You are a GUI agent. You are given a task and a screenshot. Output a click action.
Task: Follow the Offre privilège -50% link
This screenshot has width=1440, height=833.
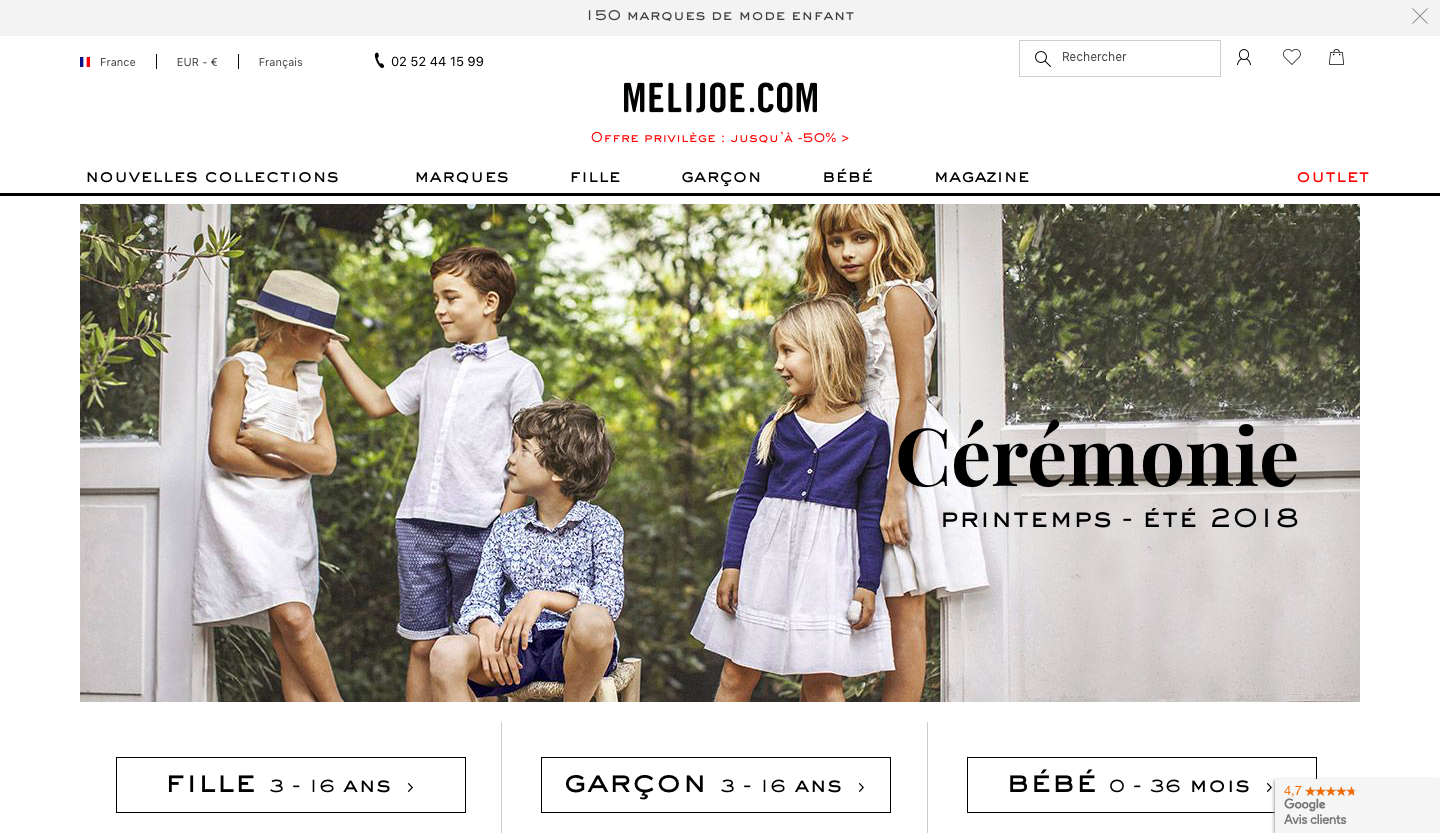coord(720,138)
